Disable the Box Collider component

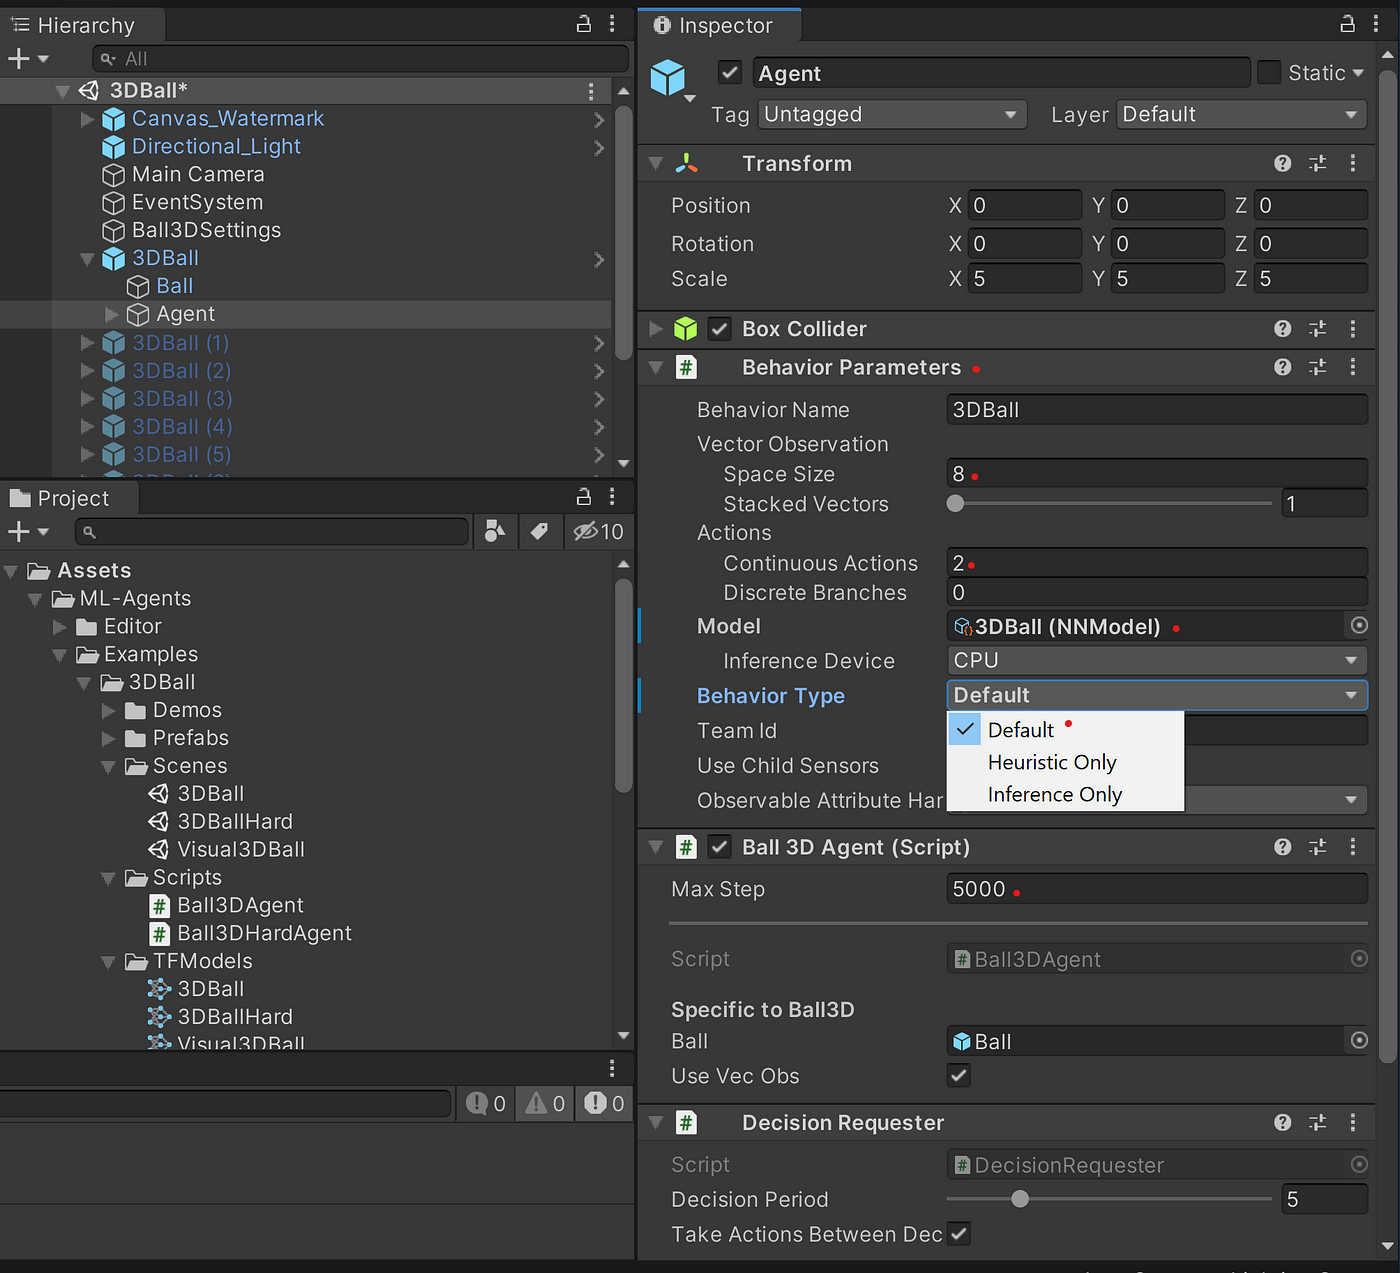click(720, 329)
